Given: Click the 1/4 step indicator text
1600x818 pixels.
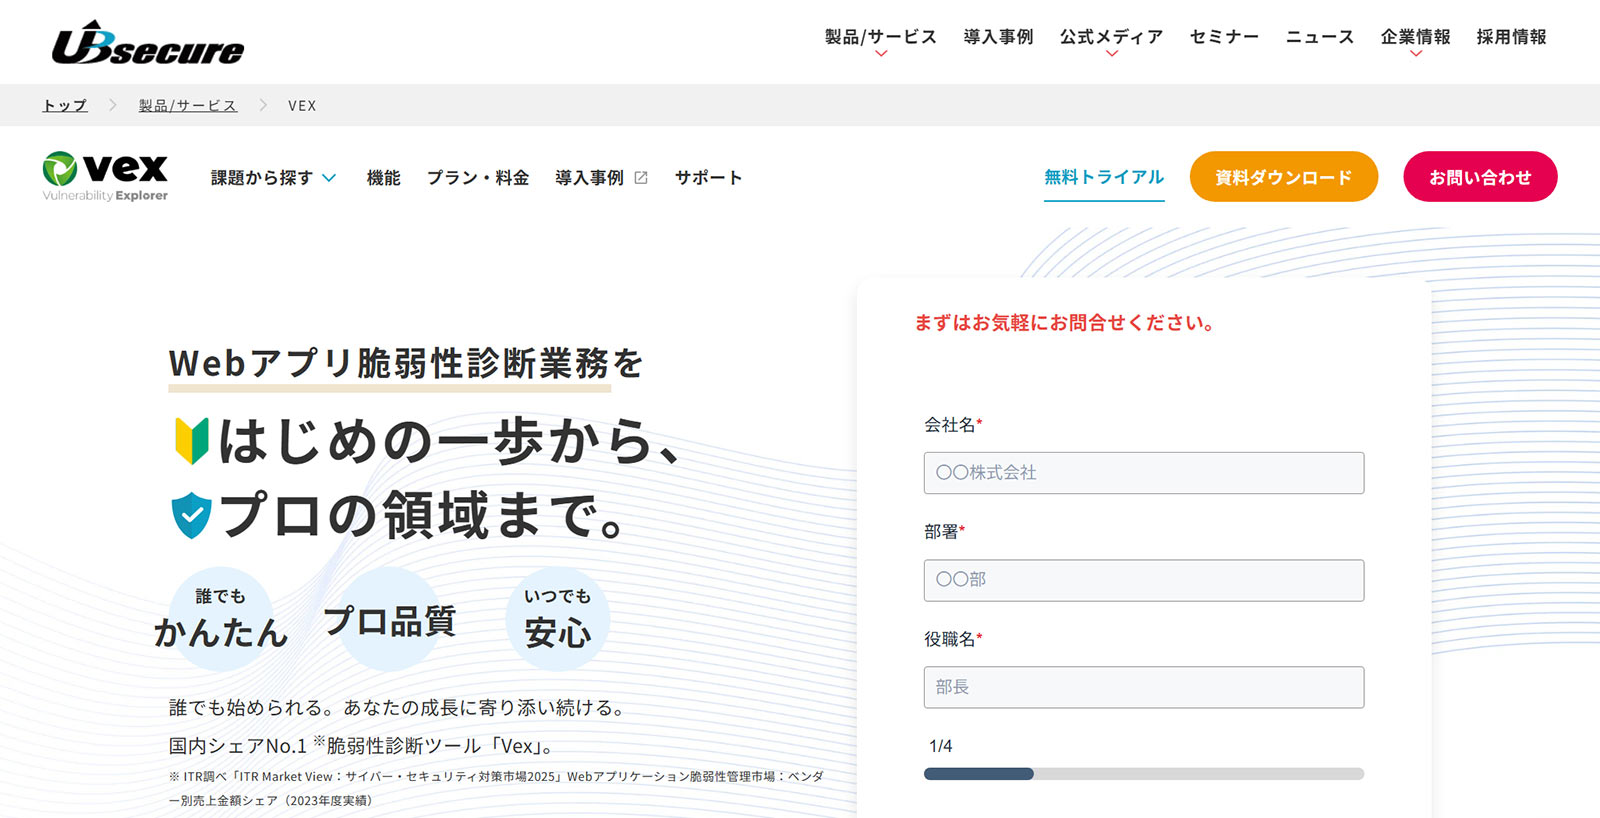Looking at the screenshot, I should [940, 746].
